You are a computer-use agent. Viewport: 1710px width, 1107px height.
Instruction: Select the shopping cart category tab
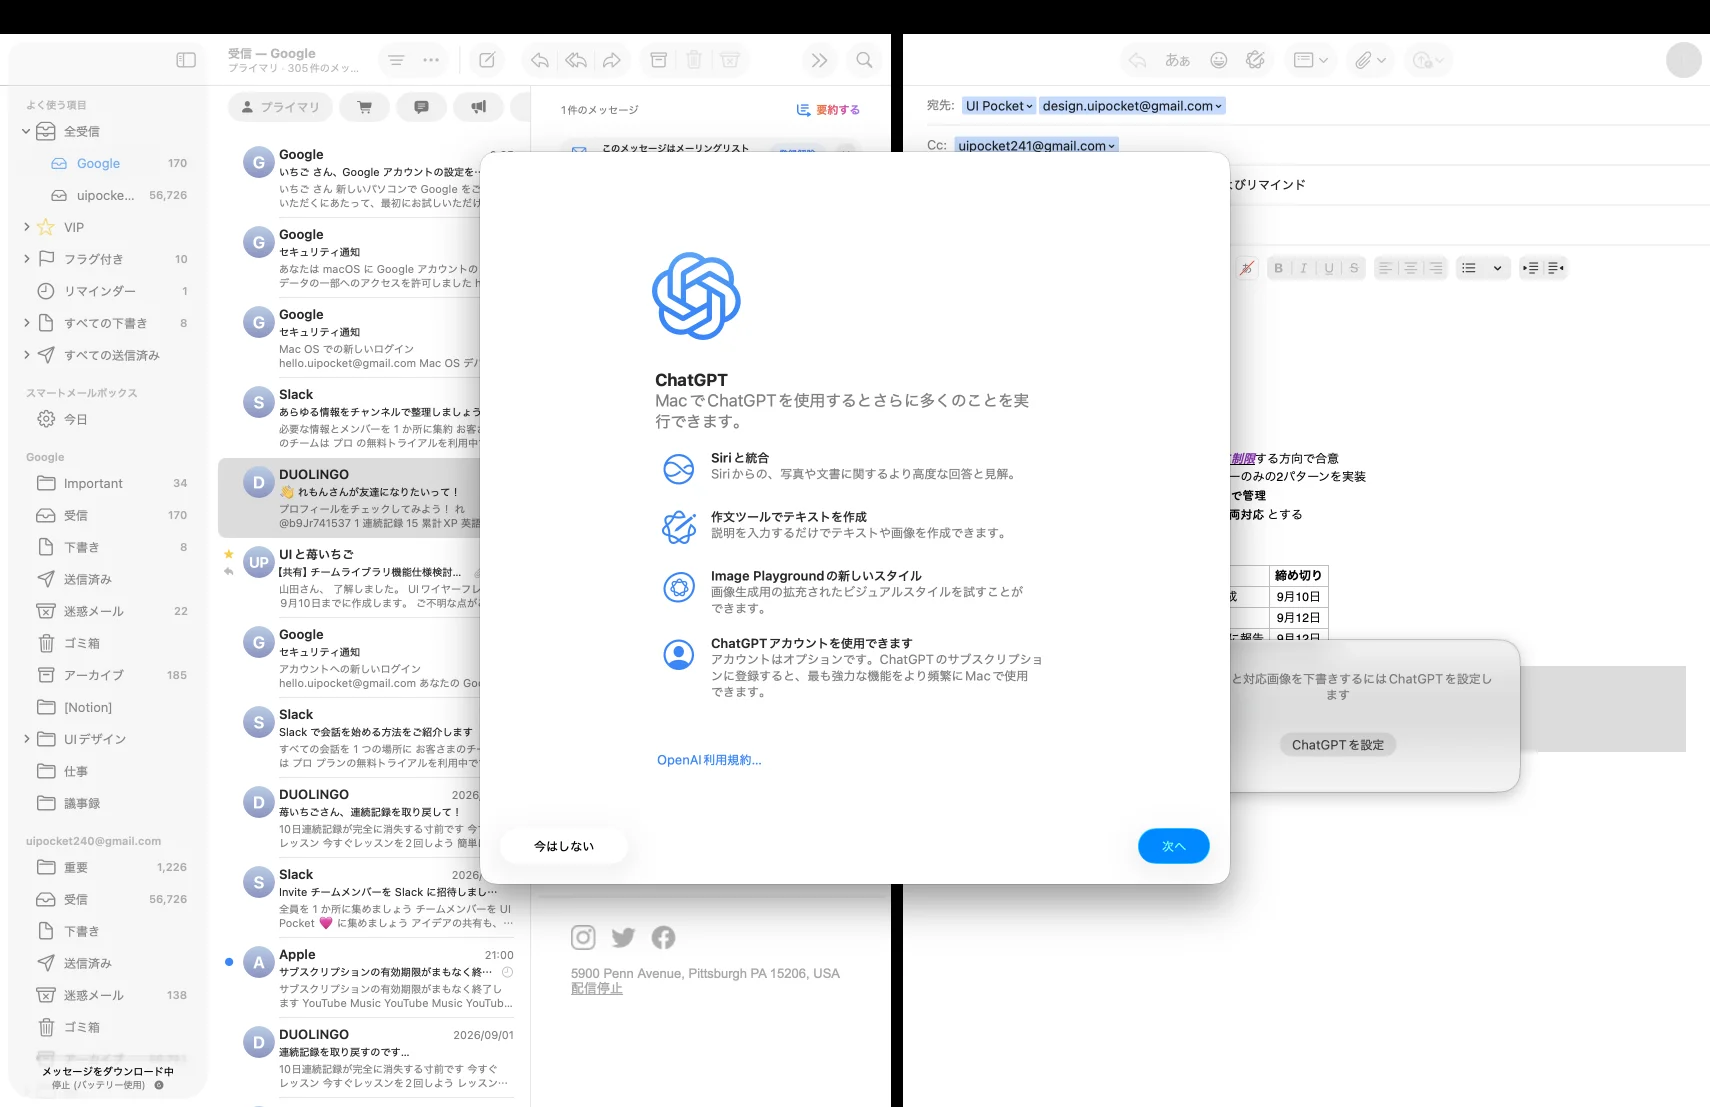click(x=365, y=107)
